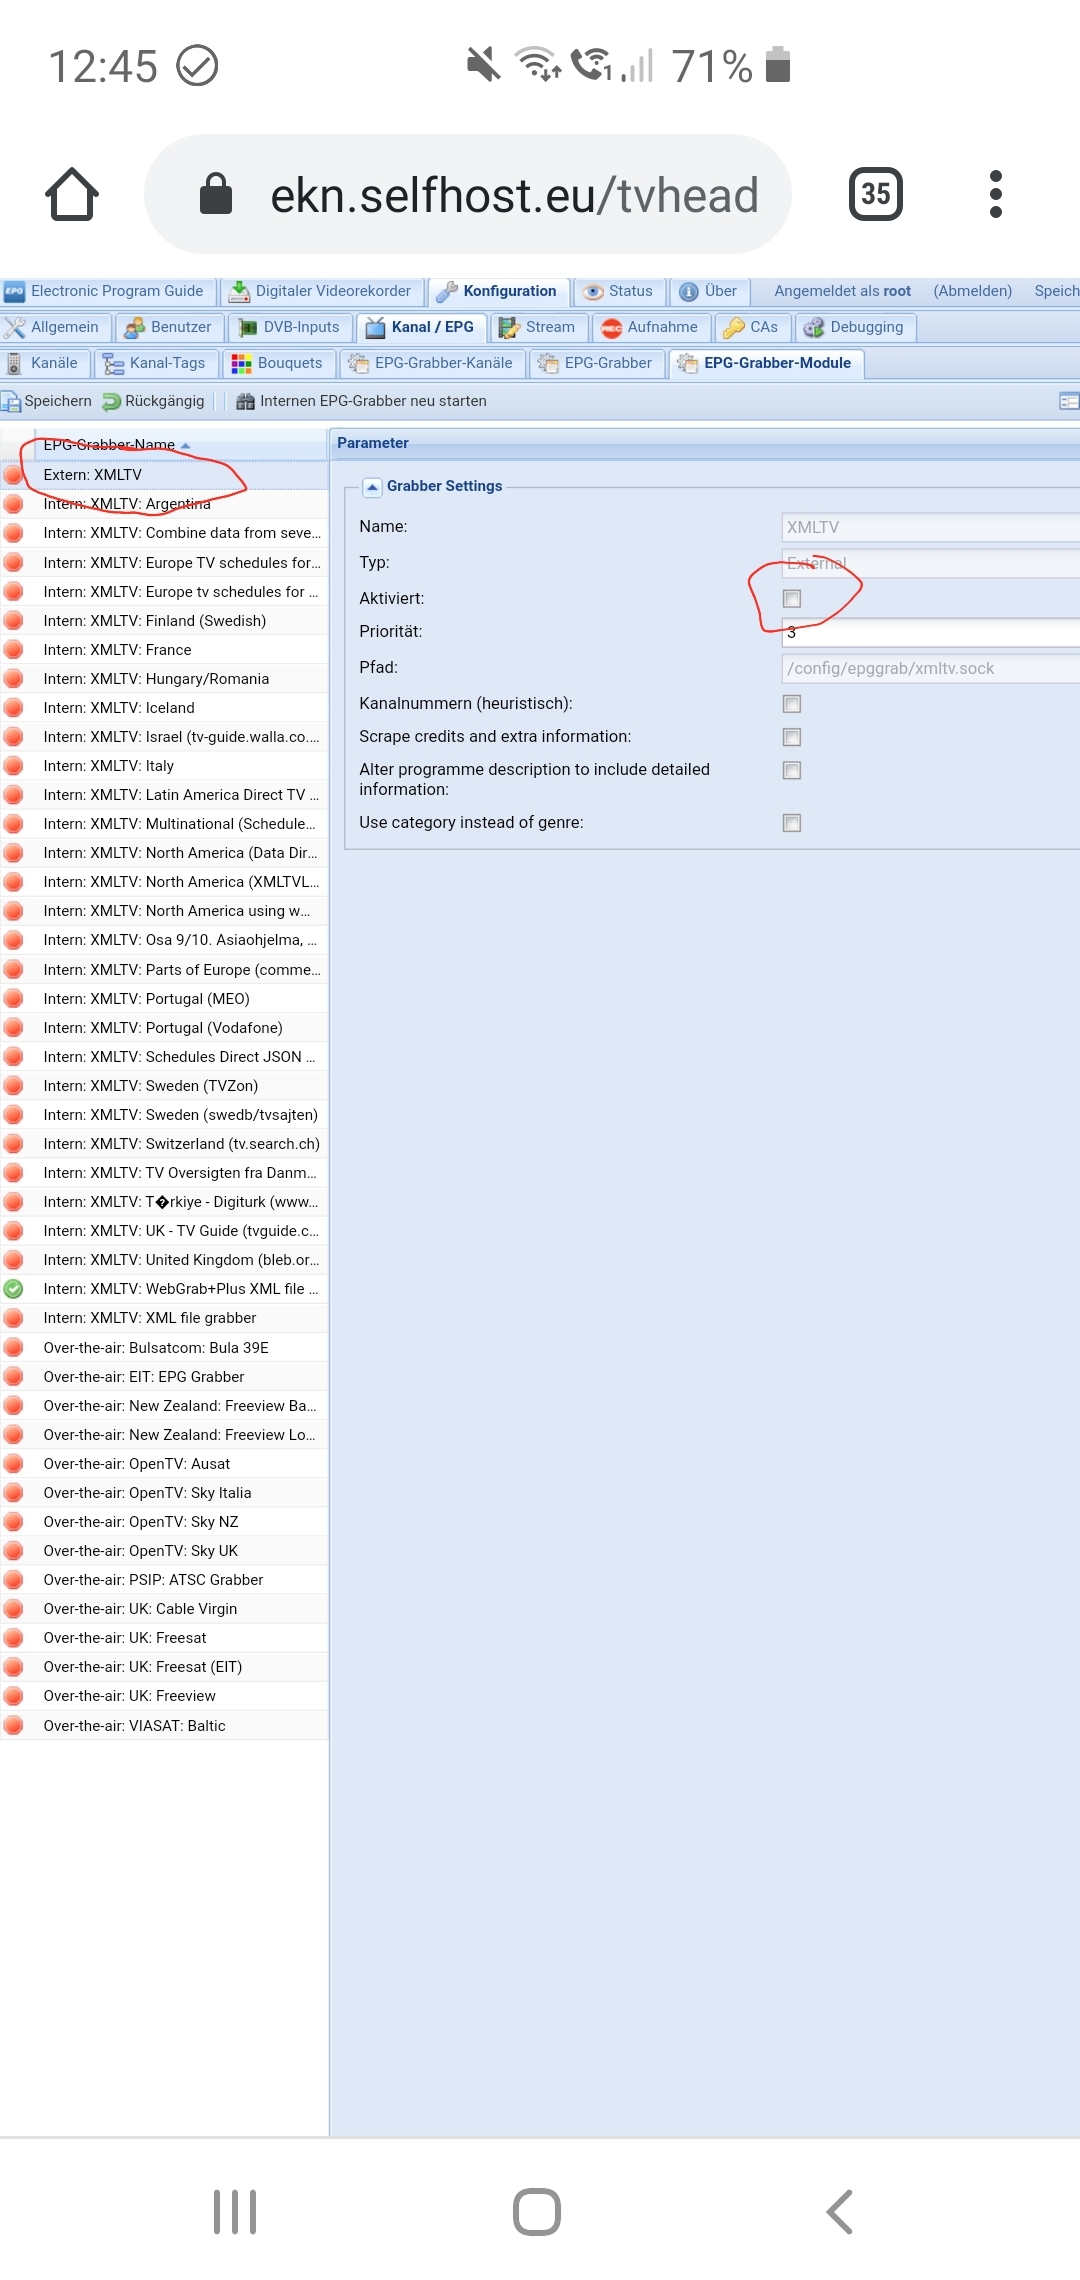
Task: Click the status icon beside Hungary/Romania
Action: coord(14,679)
